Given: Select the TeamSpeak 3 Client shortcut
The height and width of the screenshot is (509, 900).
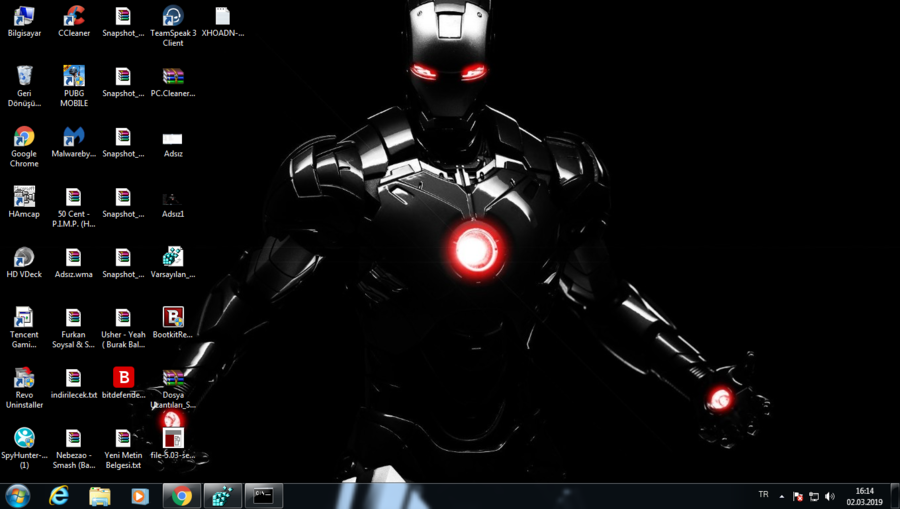Looking at the screenshot, I should [173, 26].
